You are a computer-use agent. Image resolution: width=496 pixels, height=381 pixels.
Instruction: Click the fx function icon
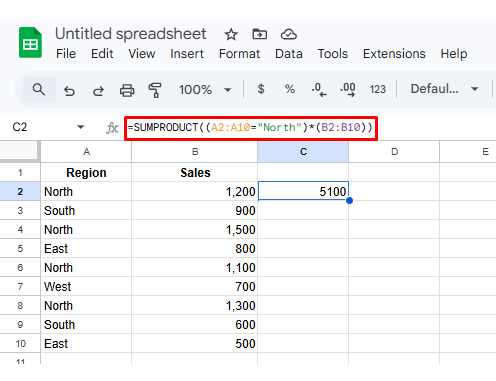coord(112,128)
